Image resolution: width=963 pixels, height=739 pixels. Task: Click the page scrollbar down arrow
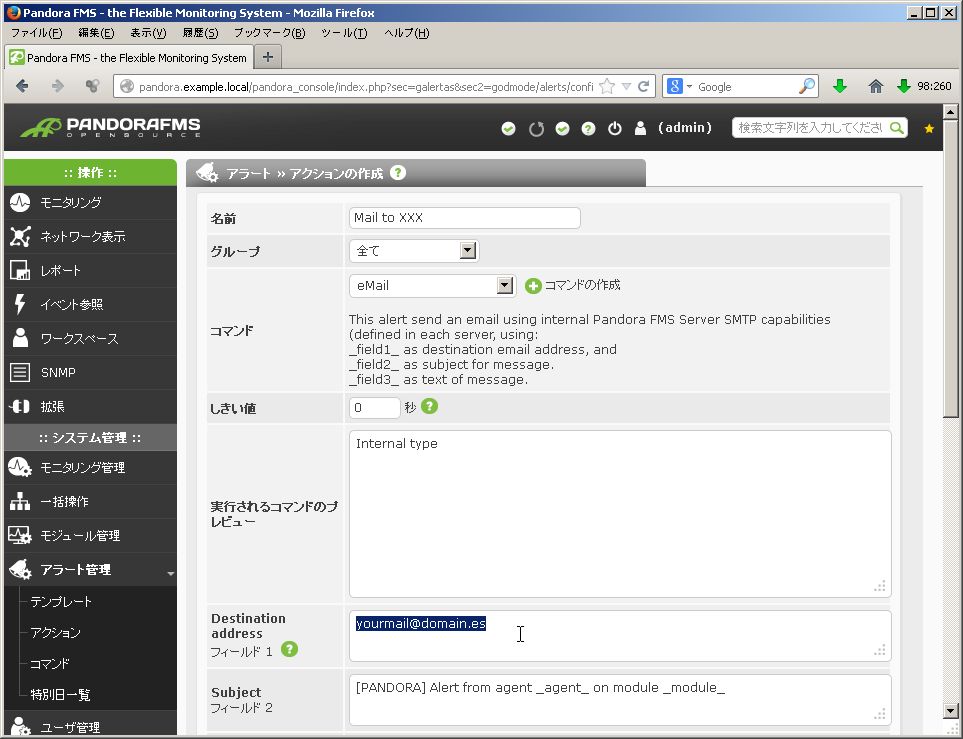coord(950,711)
